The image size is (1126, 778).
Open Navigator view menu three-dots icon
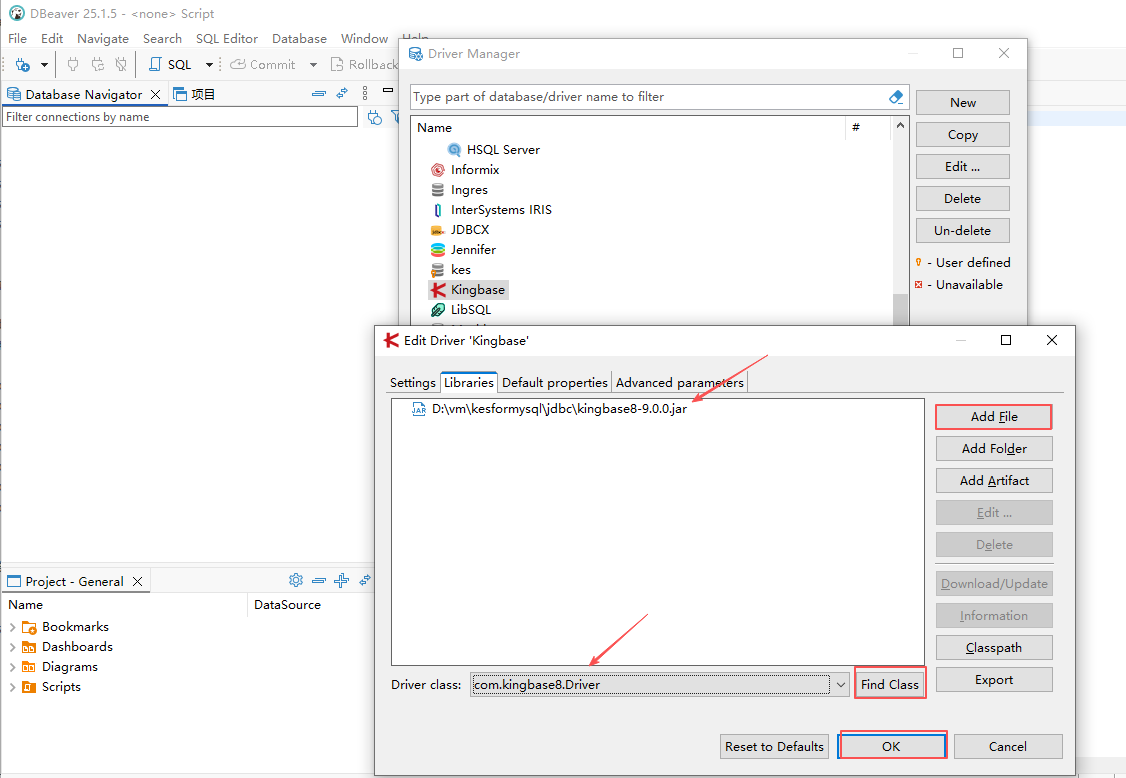point(365,93)
